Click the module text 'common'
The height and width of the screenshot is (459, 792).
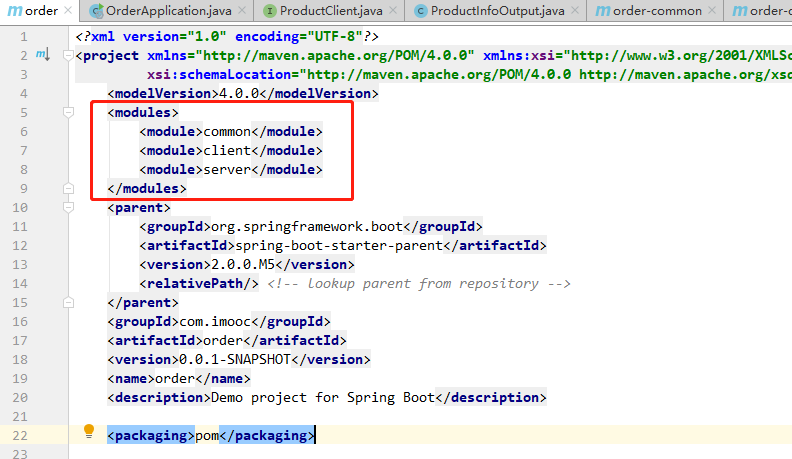227,132
